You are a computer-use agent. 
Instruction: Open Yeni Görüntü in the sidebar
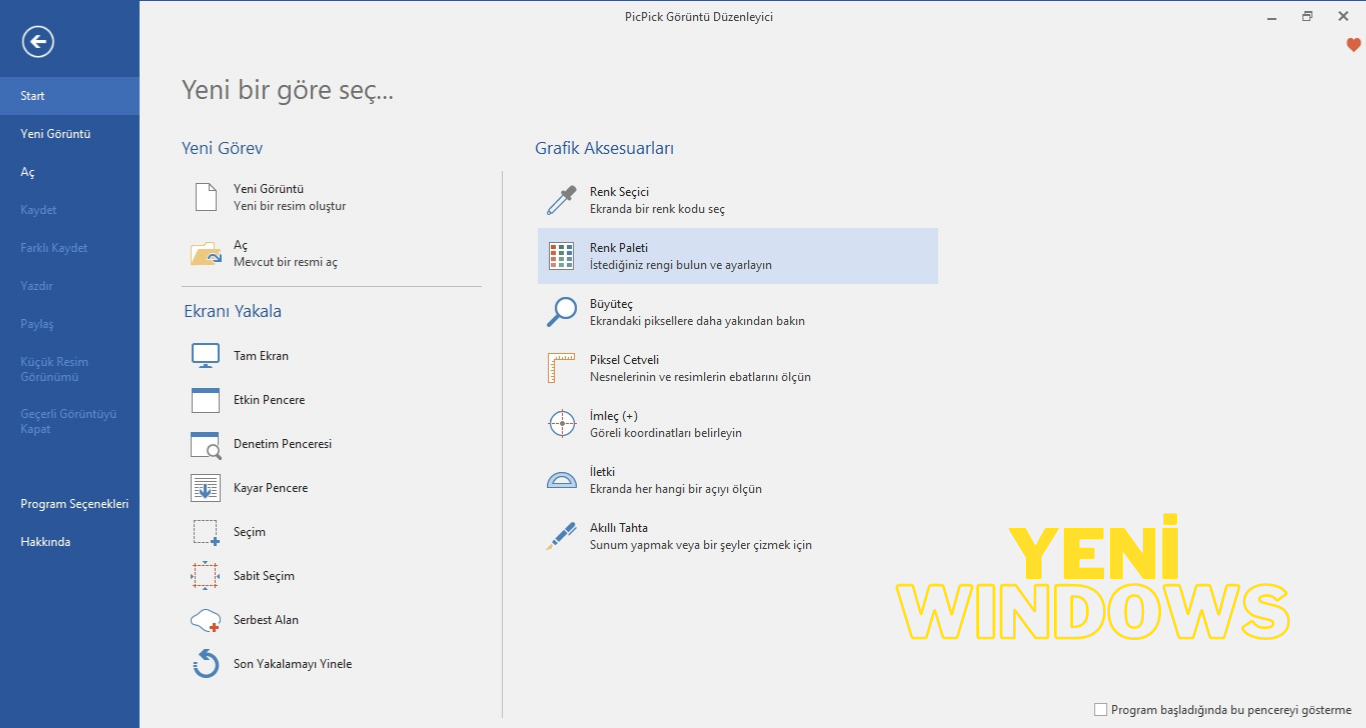tap(70, 134)
